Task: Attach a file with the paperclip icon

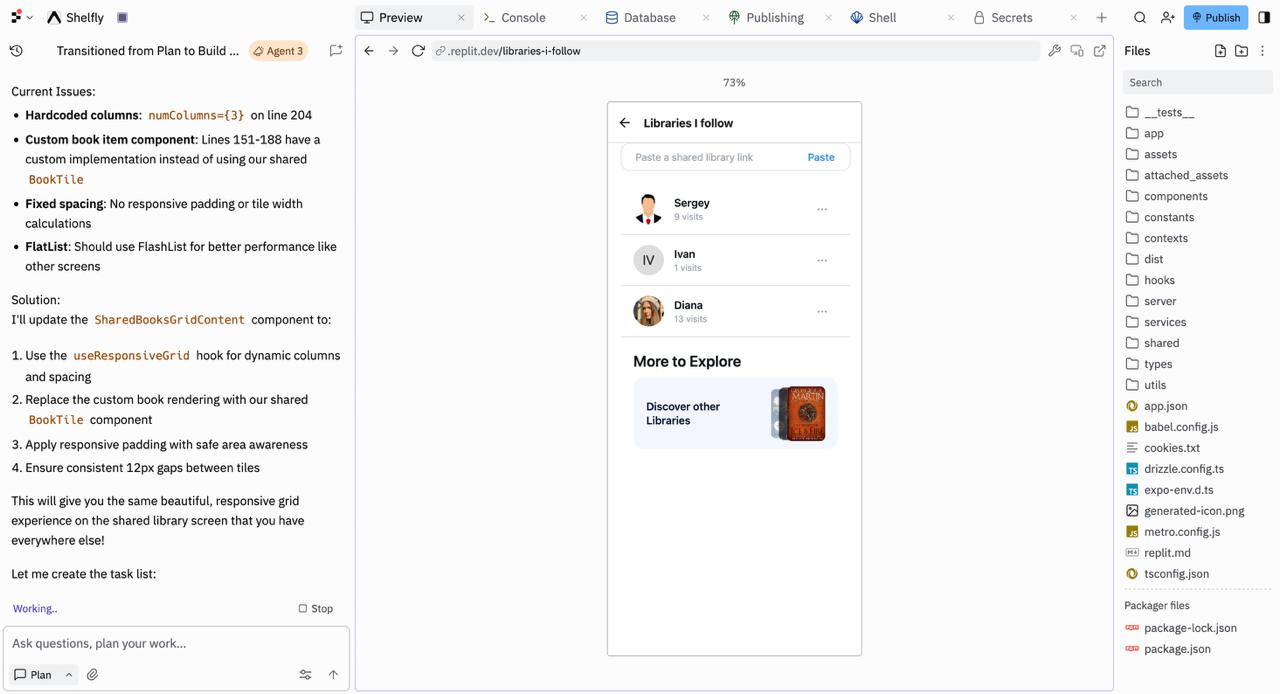Action: click(x=92, y=675)
